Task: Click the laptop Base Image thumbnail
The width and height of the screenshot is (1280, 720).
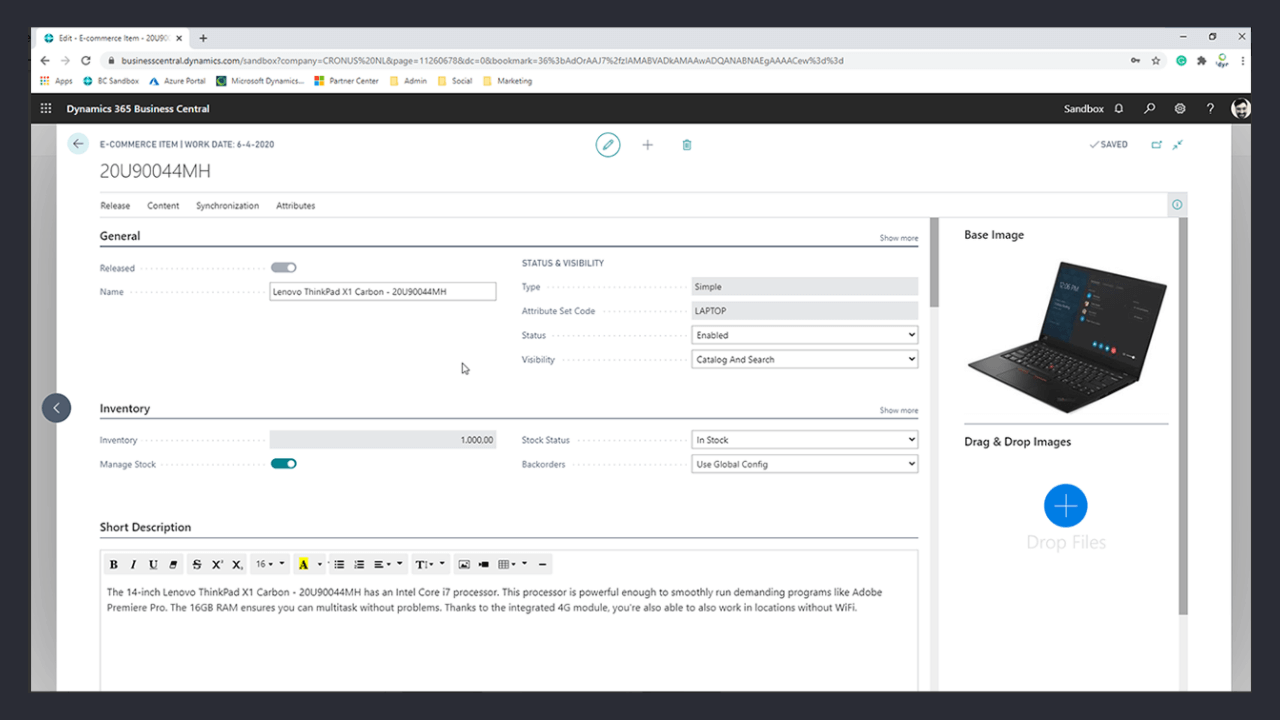Action: click(x=1066, y=335)
